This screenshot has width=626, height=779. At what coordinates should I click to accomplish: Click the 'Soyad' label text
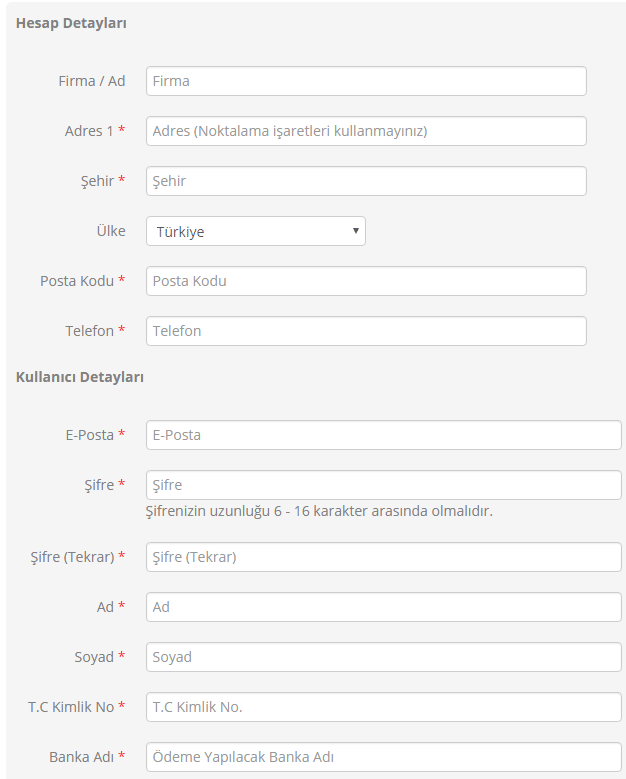94,657
